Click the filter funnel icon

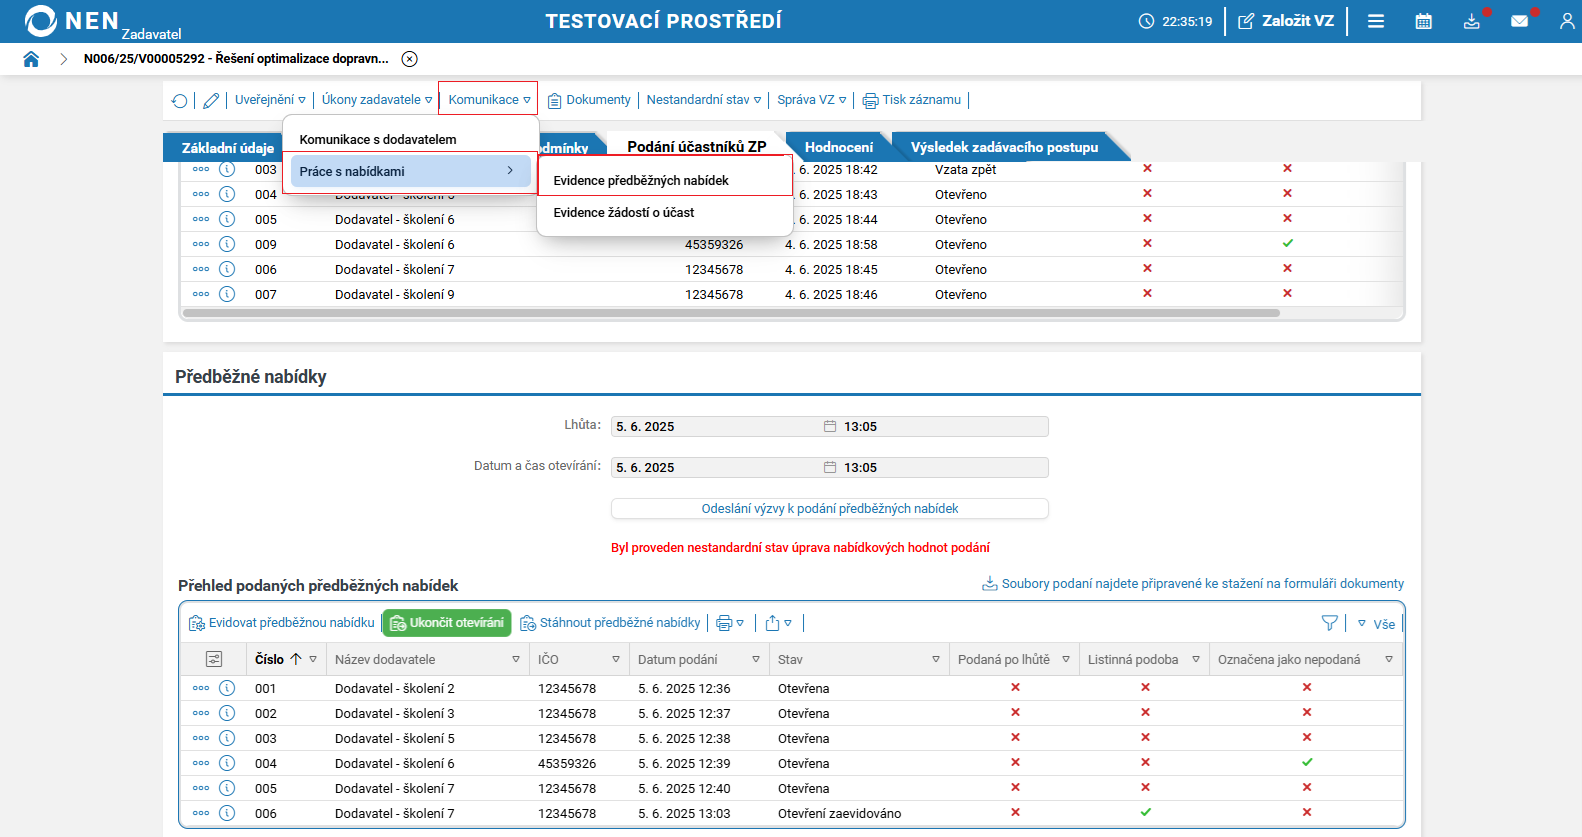(x=1329, y=623)
